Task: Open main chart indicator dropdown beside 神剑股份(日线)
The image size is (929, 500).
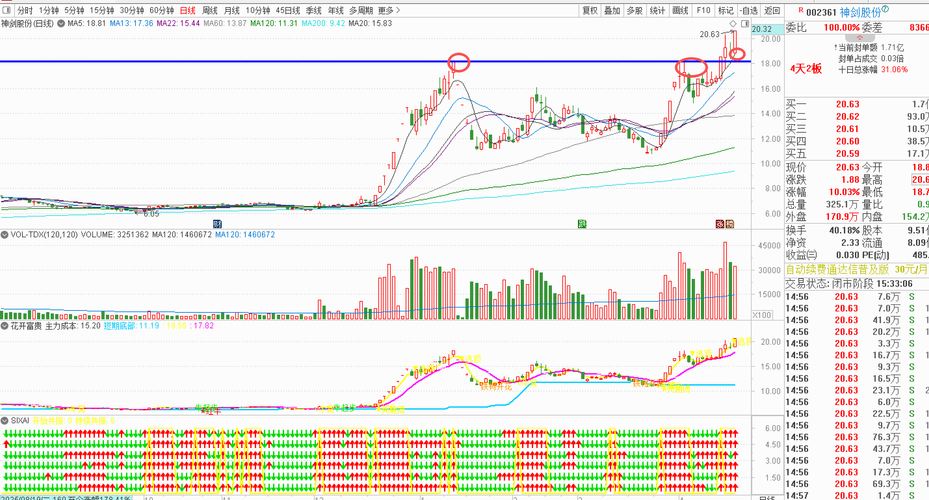Action: [x=60, y=24]
